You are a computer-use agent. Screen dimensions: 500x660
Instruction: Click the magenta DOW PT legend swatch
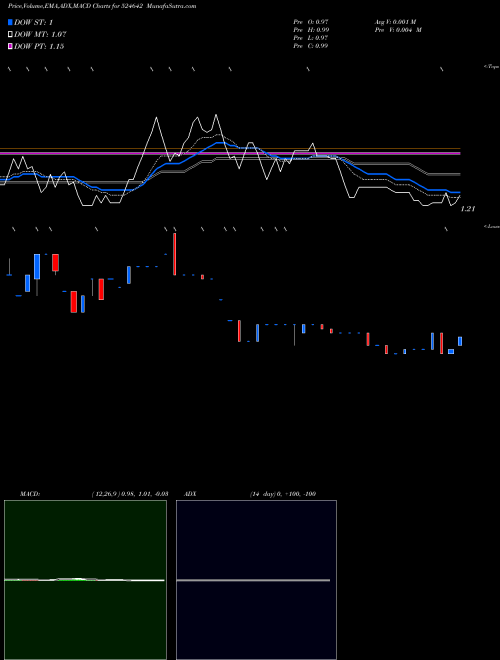coord(10,47)
